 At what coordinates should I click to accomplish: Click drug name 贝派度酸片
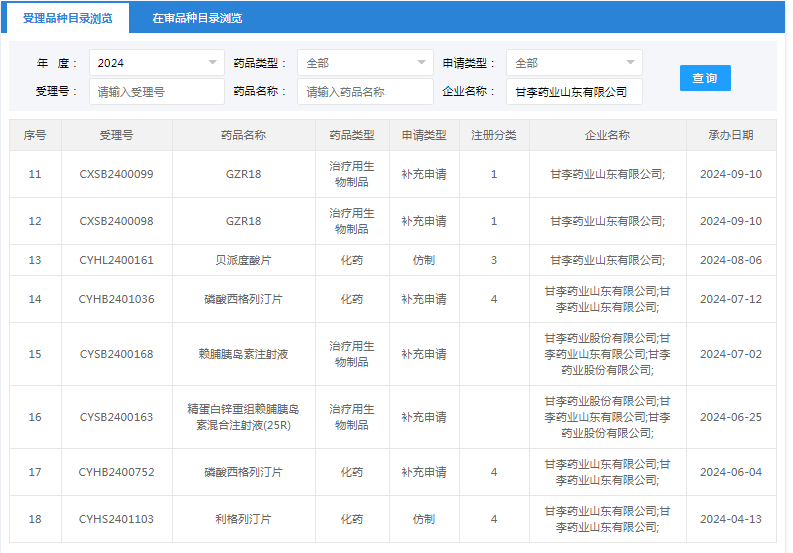coord(243,260)
